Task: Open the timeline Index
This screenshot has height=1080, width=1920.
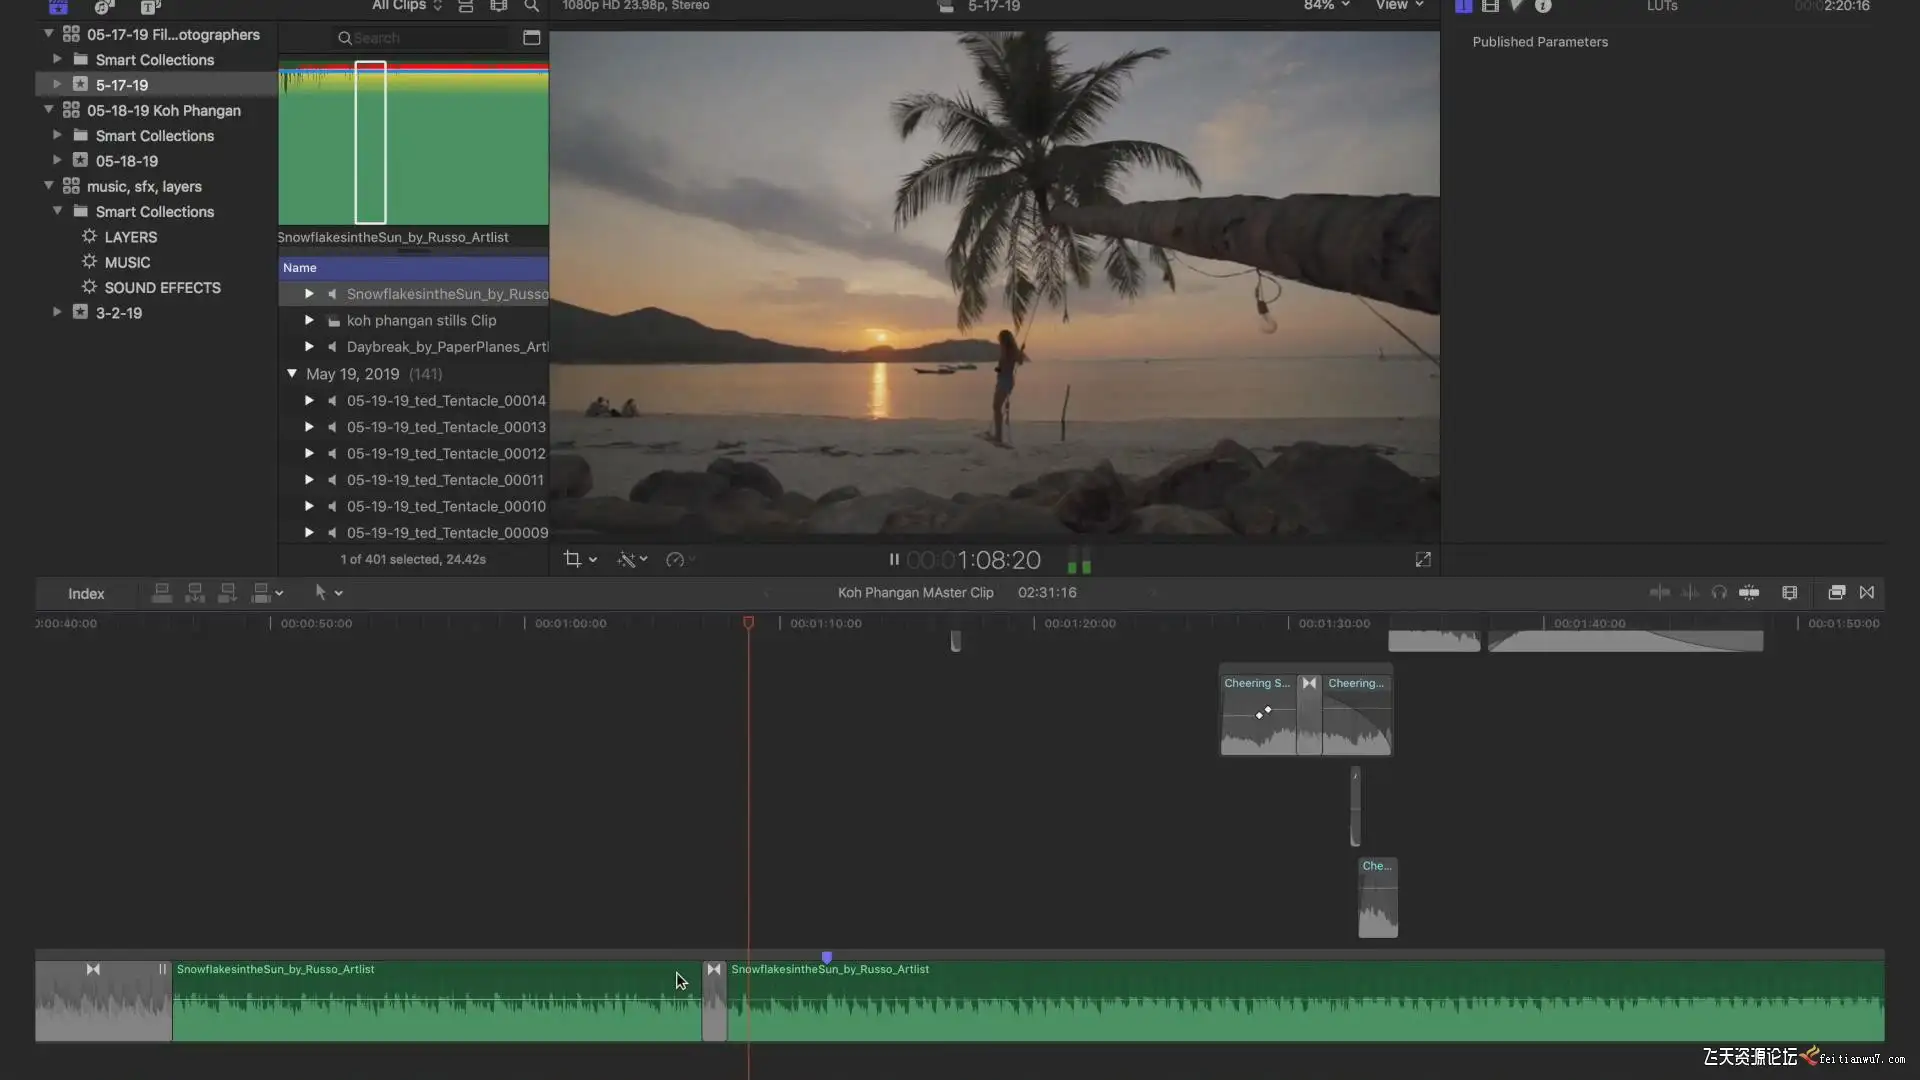Action: (x=86, y=594)
